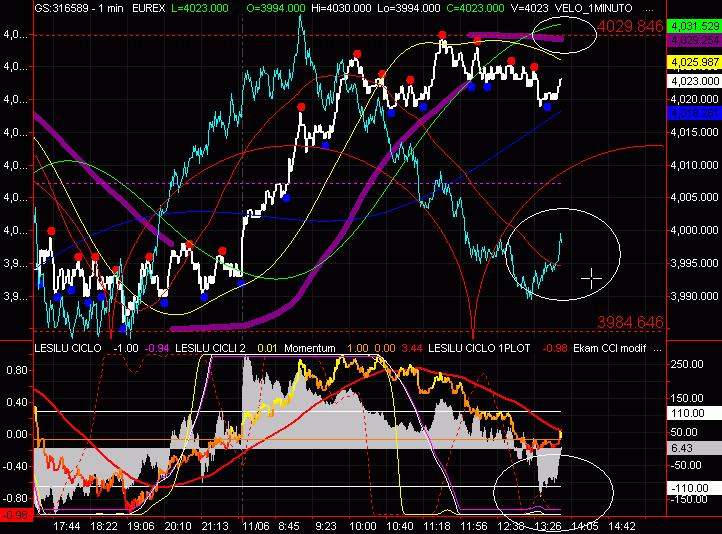The height and width of the screenshot is (534, 722).
Task: Click the yellow 4,025.987 price tag
Action: 694,63
